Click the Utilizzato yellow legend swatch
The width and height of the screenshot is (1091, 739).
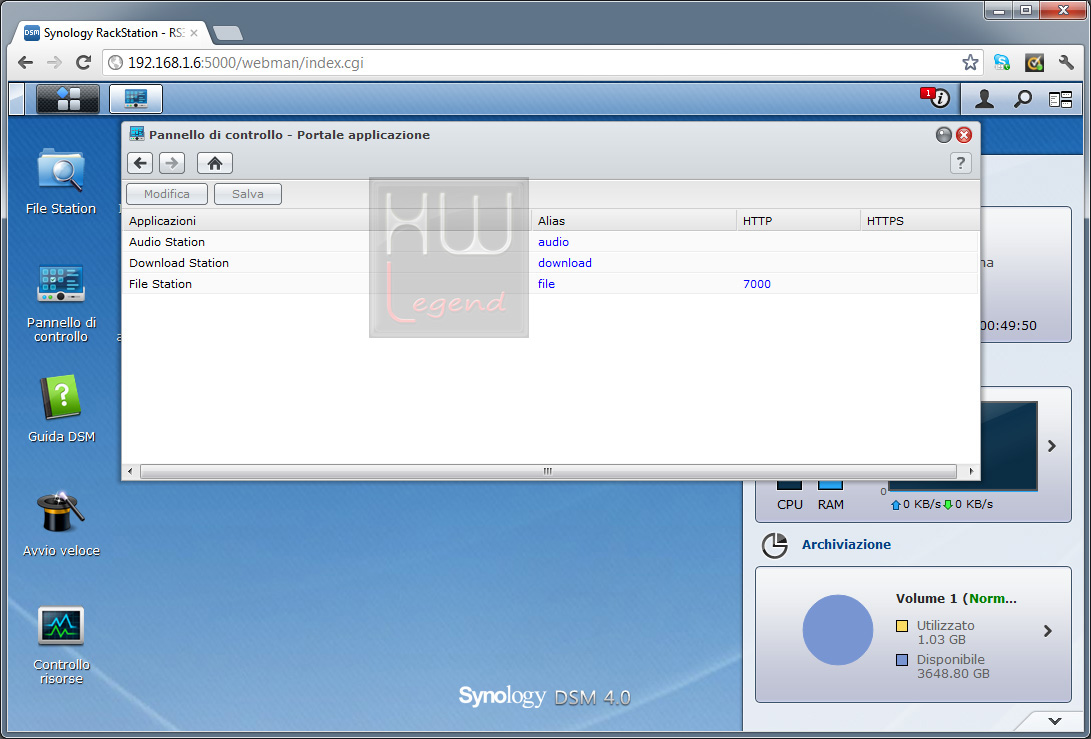[902, 626]
